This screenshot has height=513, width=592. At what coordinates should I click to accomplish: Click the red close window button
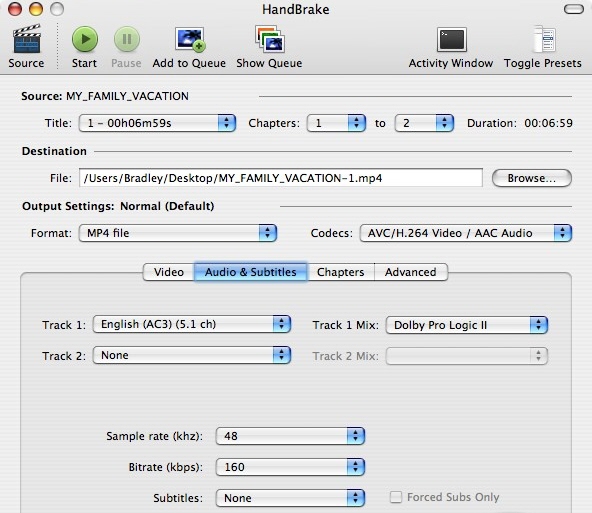point(15,9)
